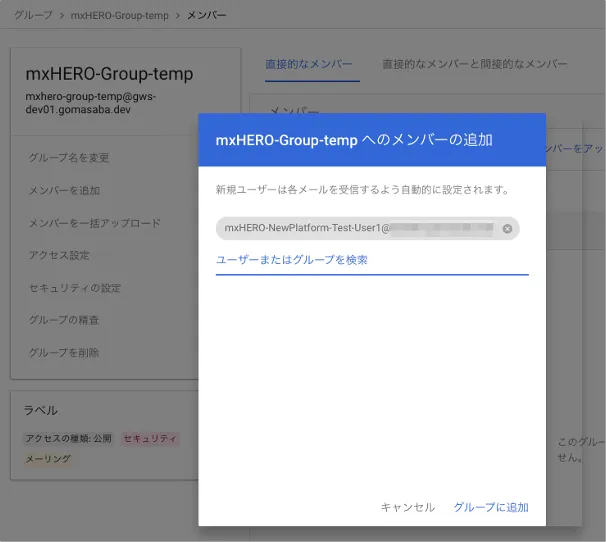Click the user or group search field

coord(371,260)
